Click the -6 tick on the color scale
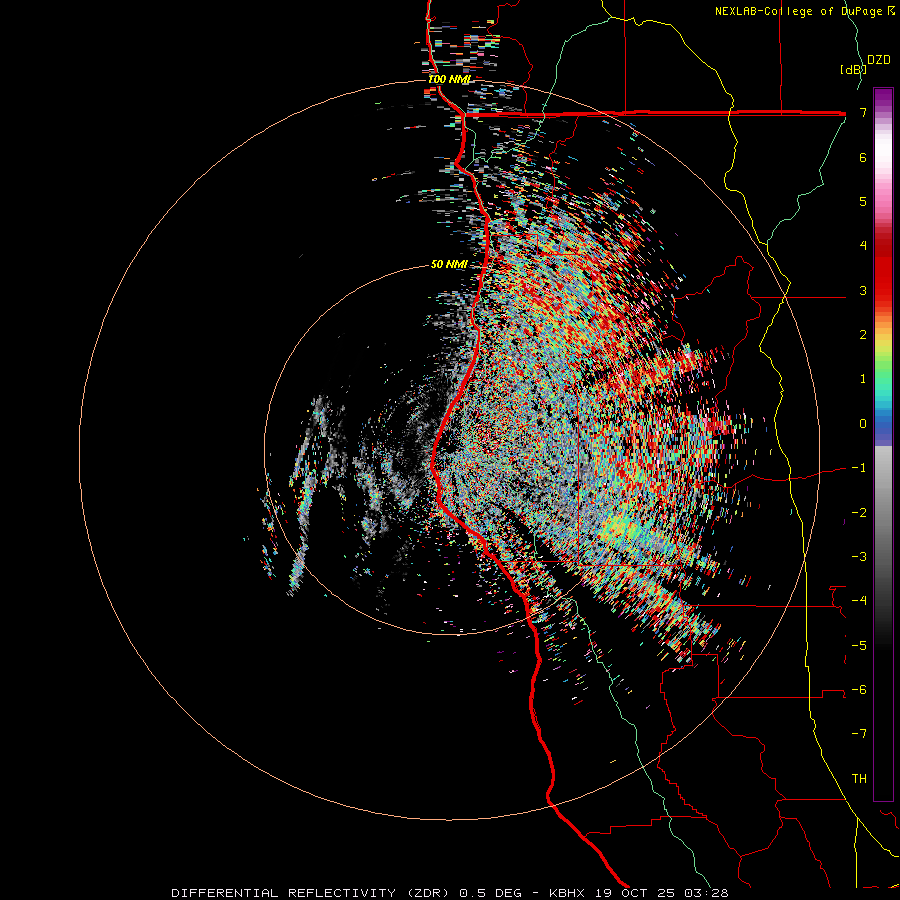900x900 pixels. [859, 690]
